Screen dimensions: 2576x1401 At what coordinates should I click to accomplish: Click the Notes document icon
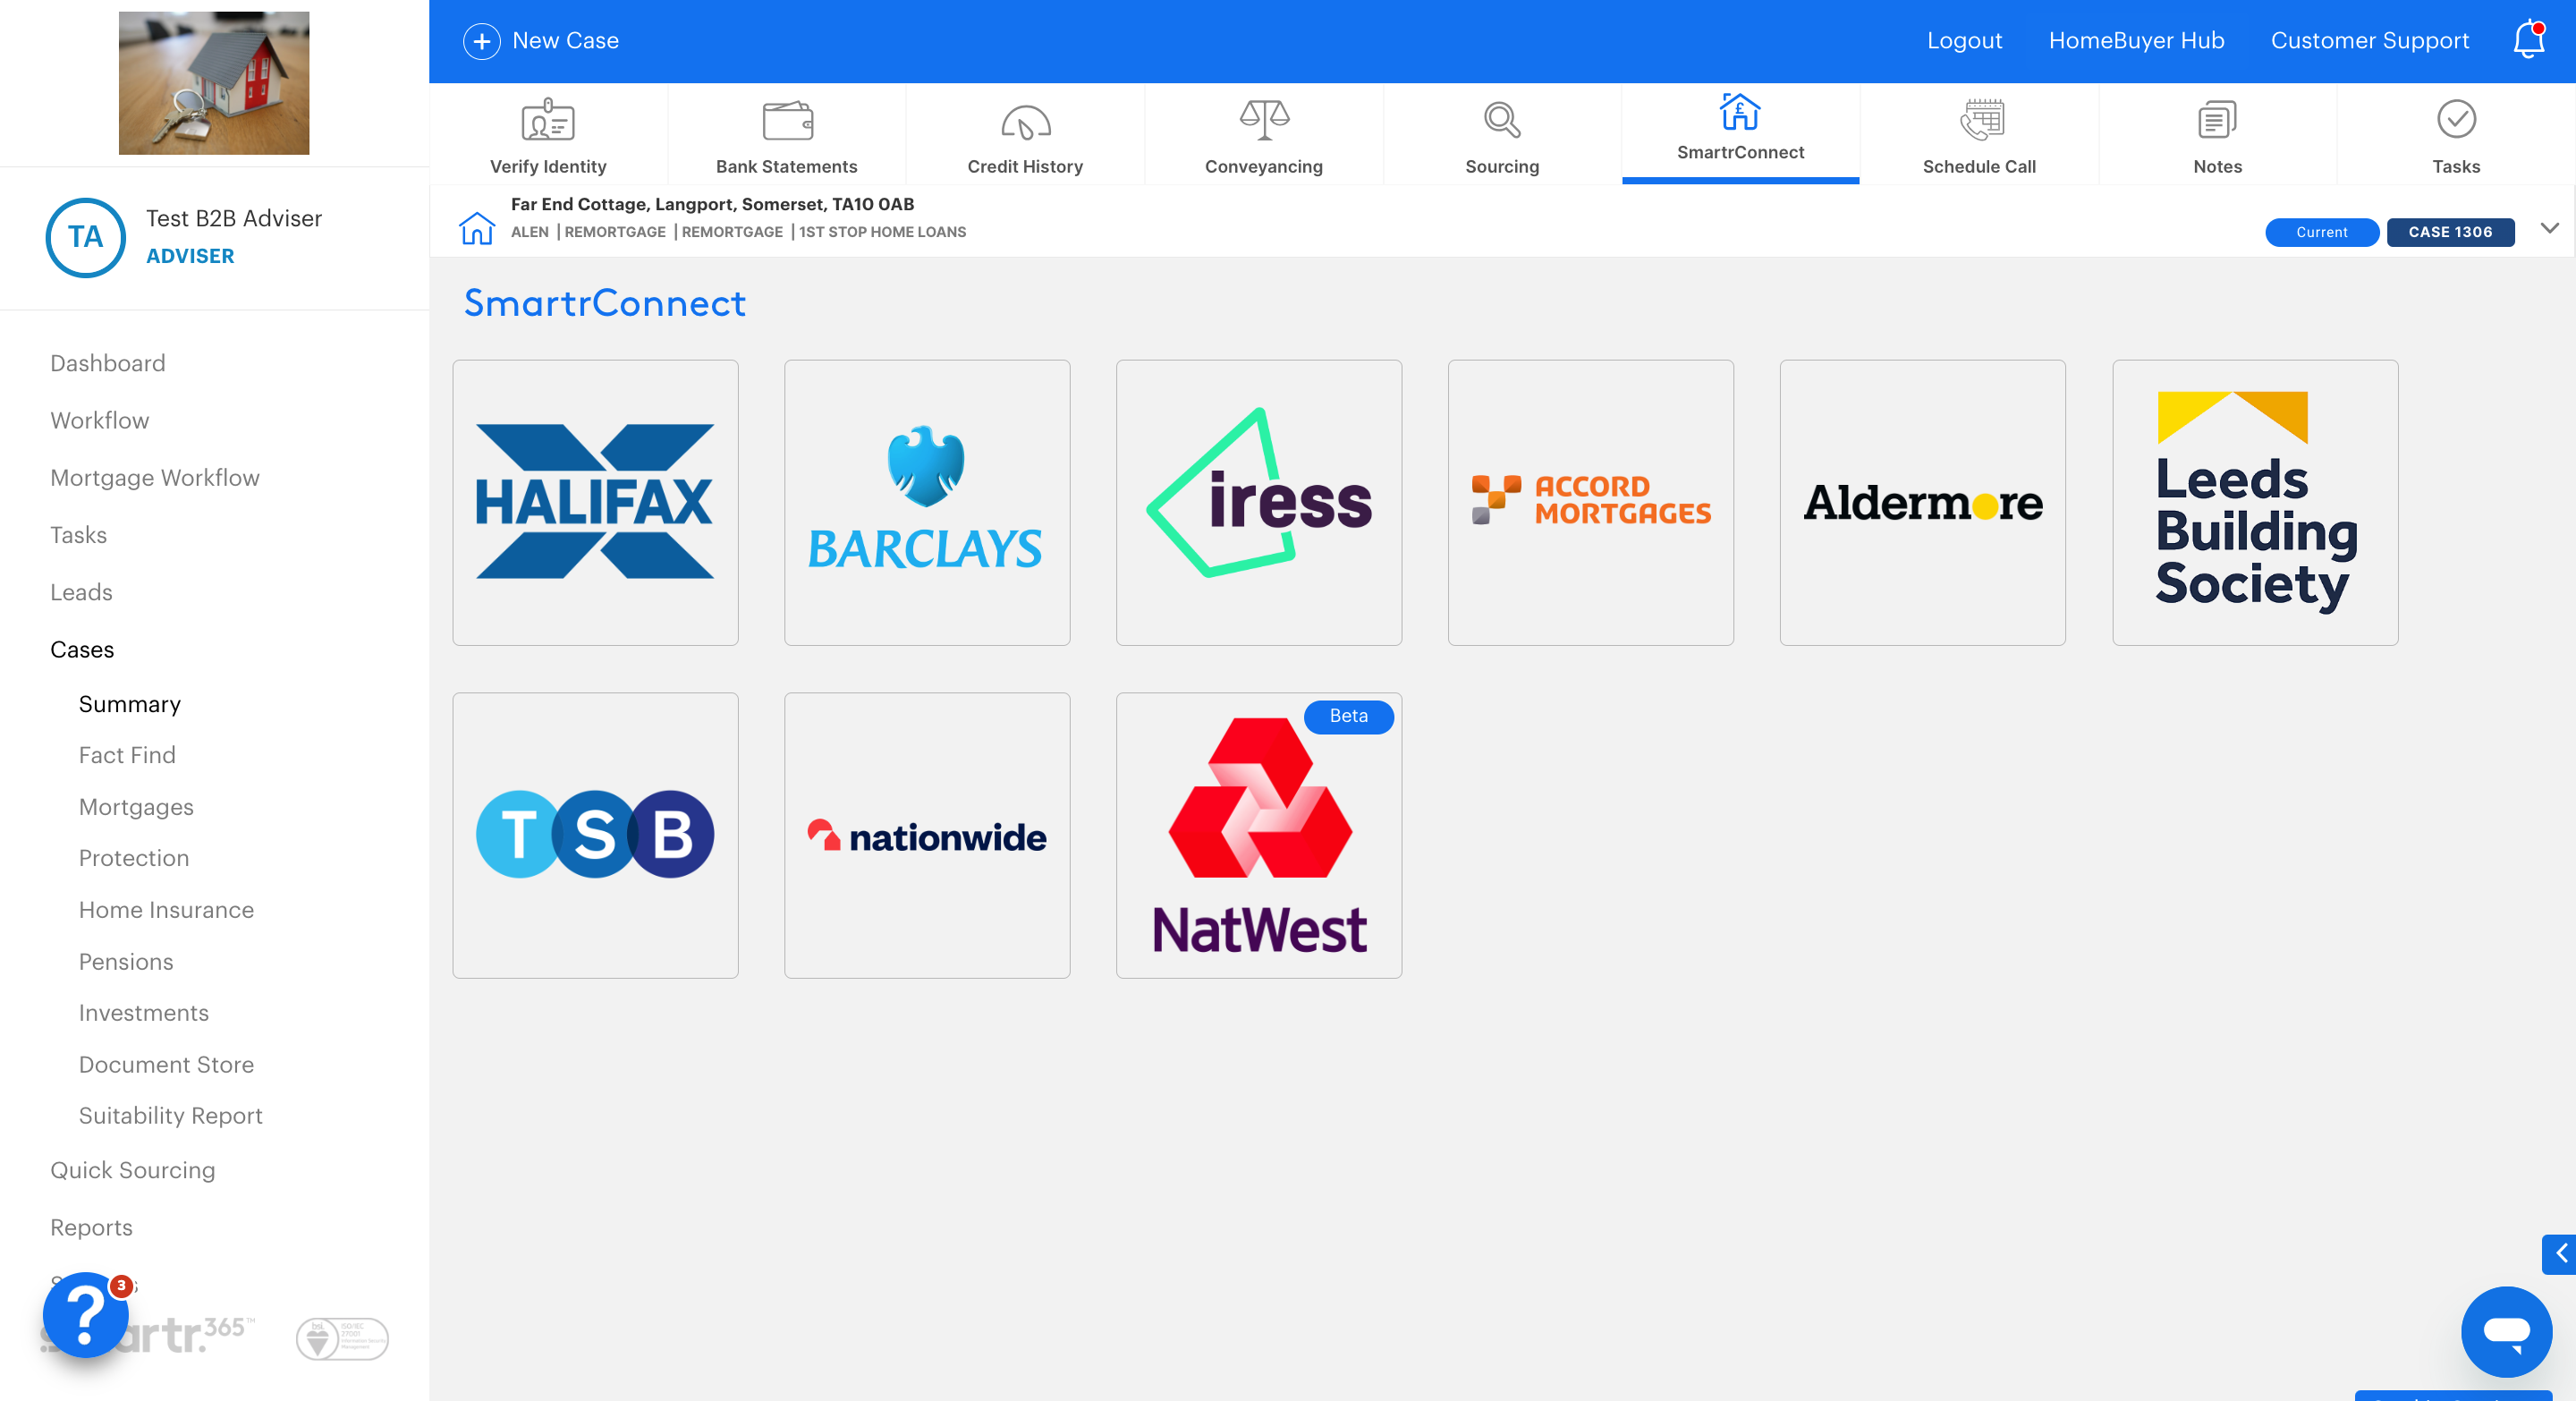[2217, 120]
